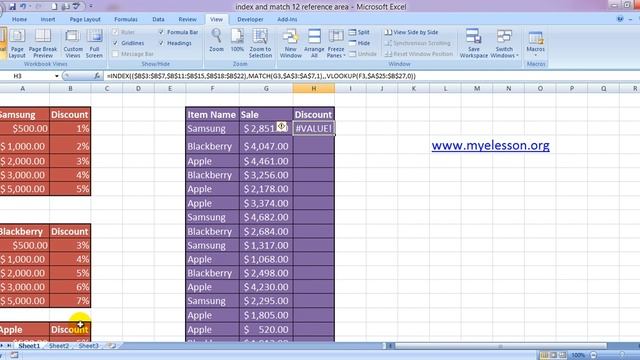
Task: Select column H header
Action: pos(313,88)
